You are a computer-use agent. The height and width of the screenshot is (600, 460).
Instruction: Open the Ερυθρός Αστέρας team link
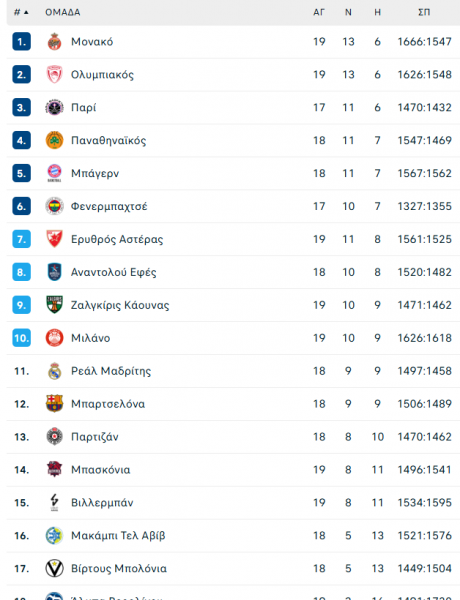click(x=117, y=239)
